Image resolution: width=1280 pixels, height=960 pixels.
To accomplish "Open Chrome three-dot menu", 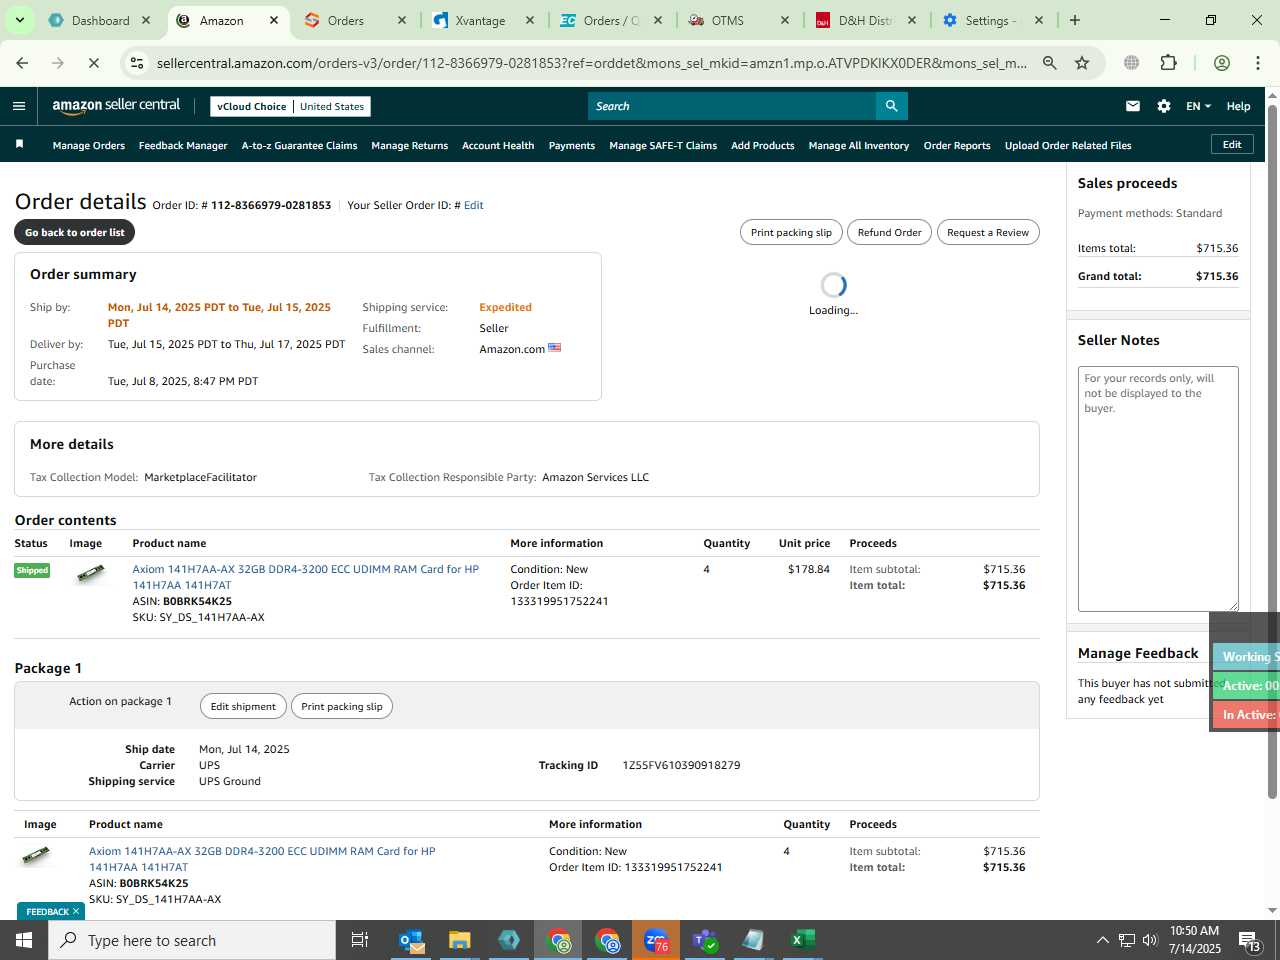I will point(1258,63).
